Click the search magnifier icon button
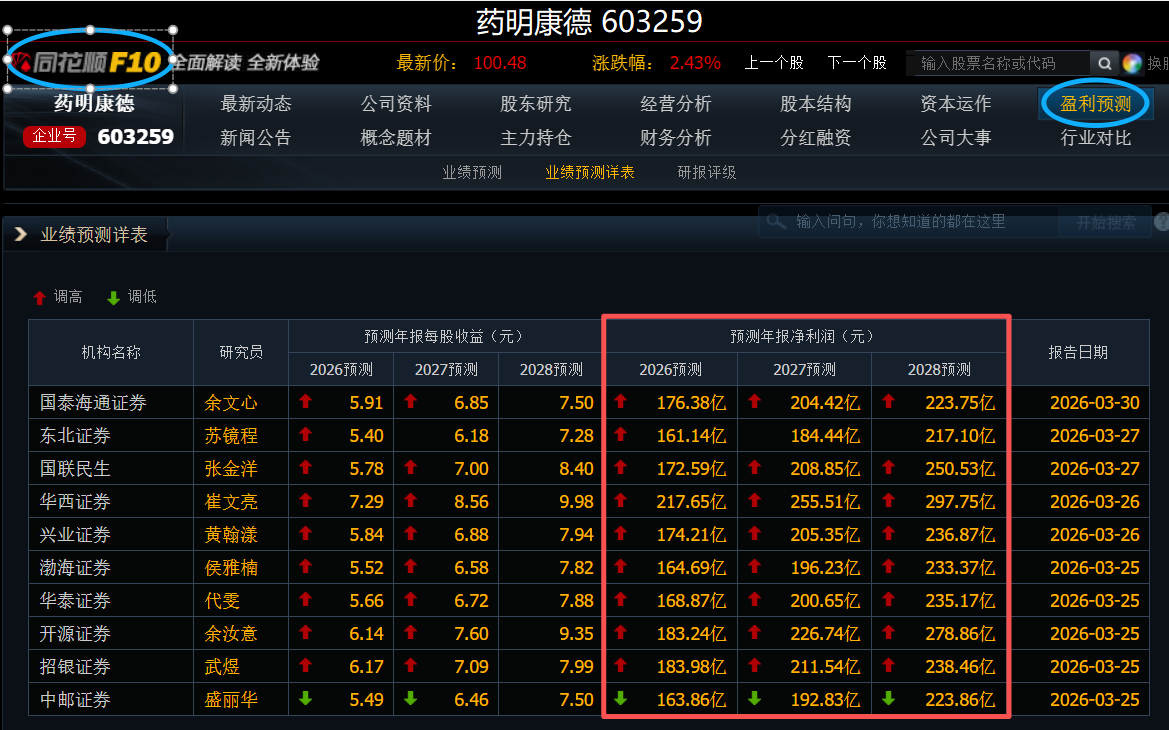This screenshot has height=730, width=1169. (1105, 63)
